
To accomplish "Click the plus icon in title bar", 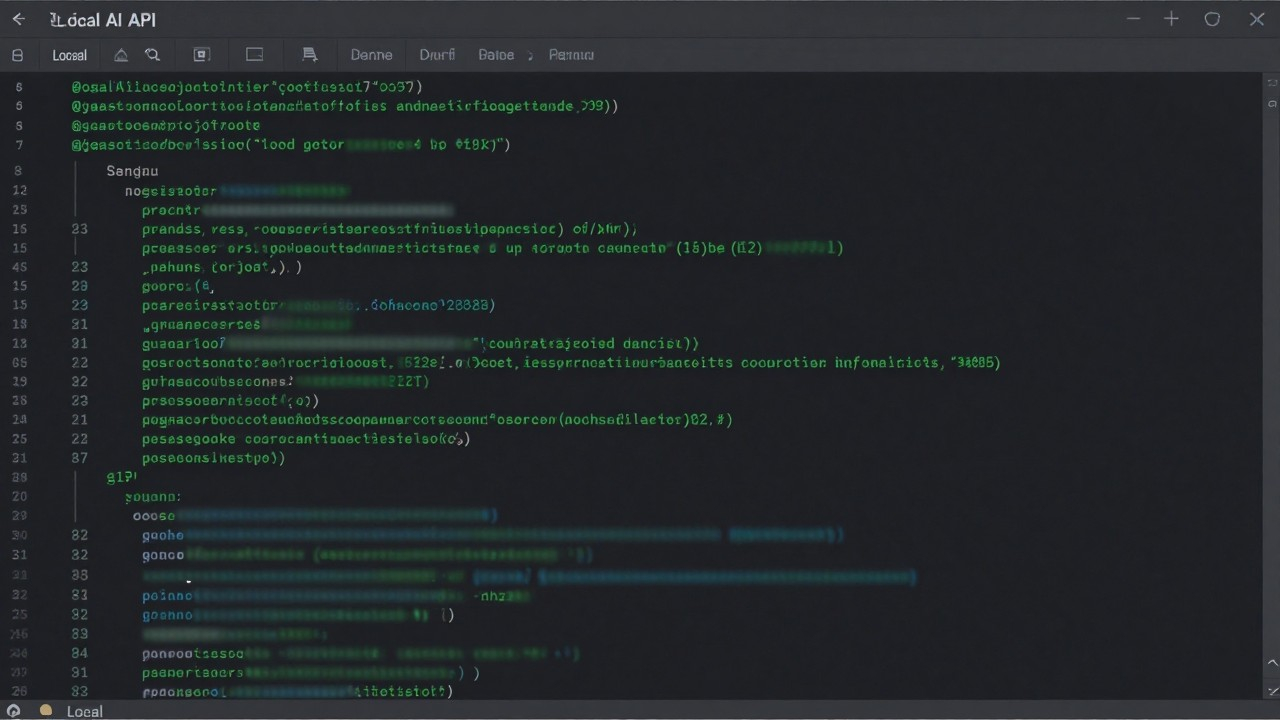I will [1171, 19].
